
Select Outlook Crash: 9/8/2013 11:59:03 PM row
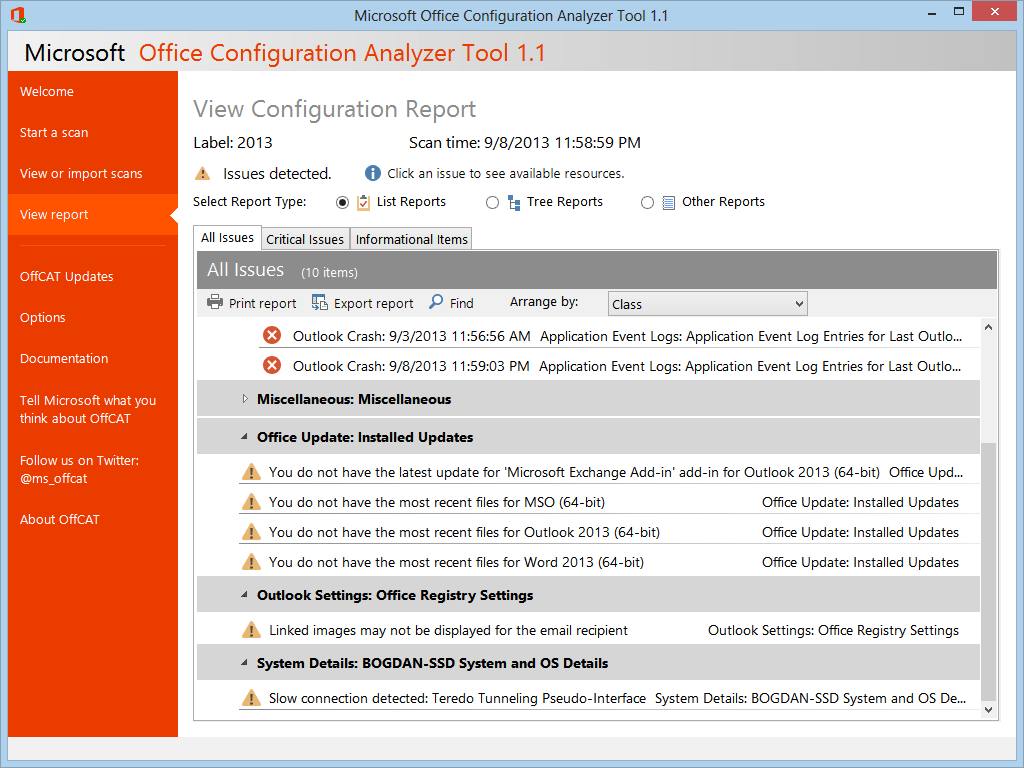(x=619, y=366)
